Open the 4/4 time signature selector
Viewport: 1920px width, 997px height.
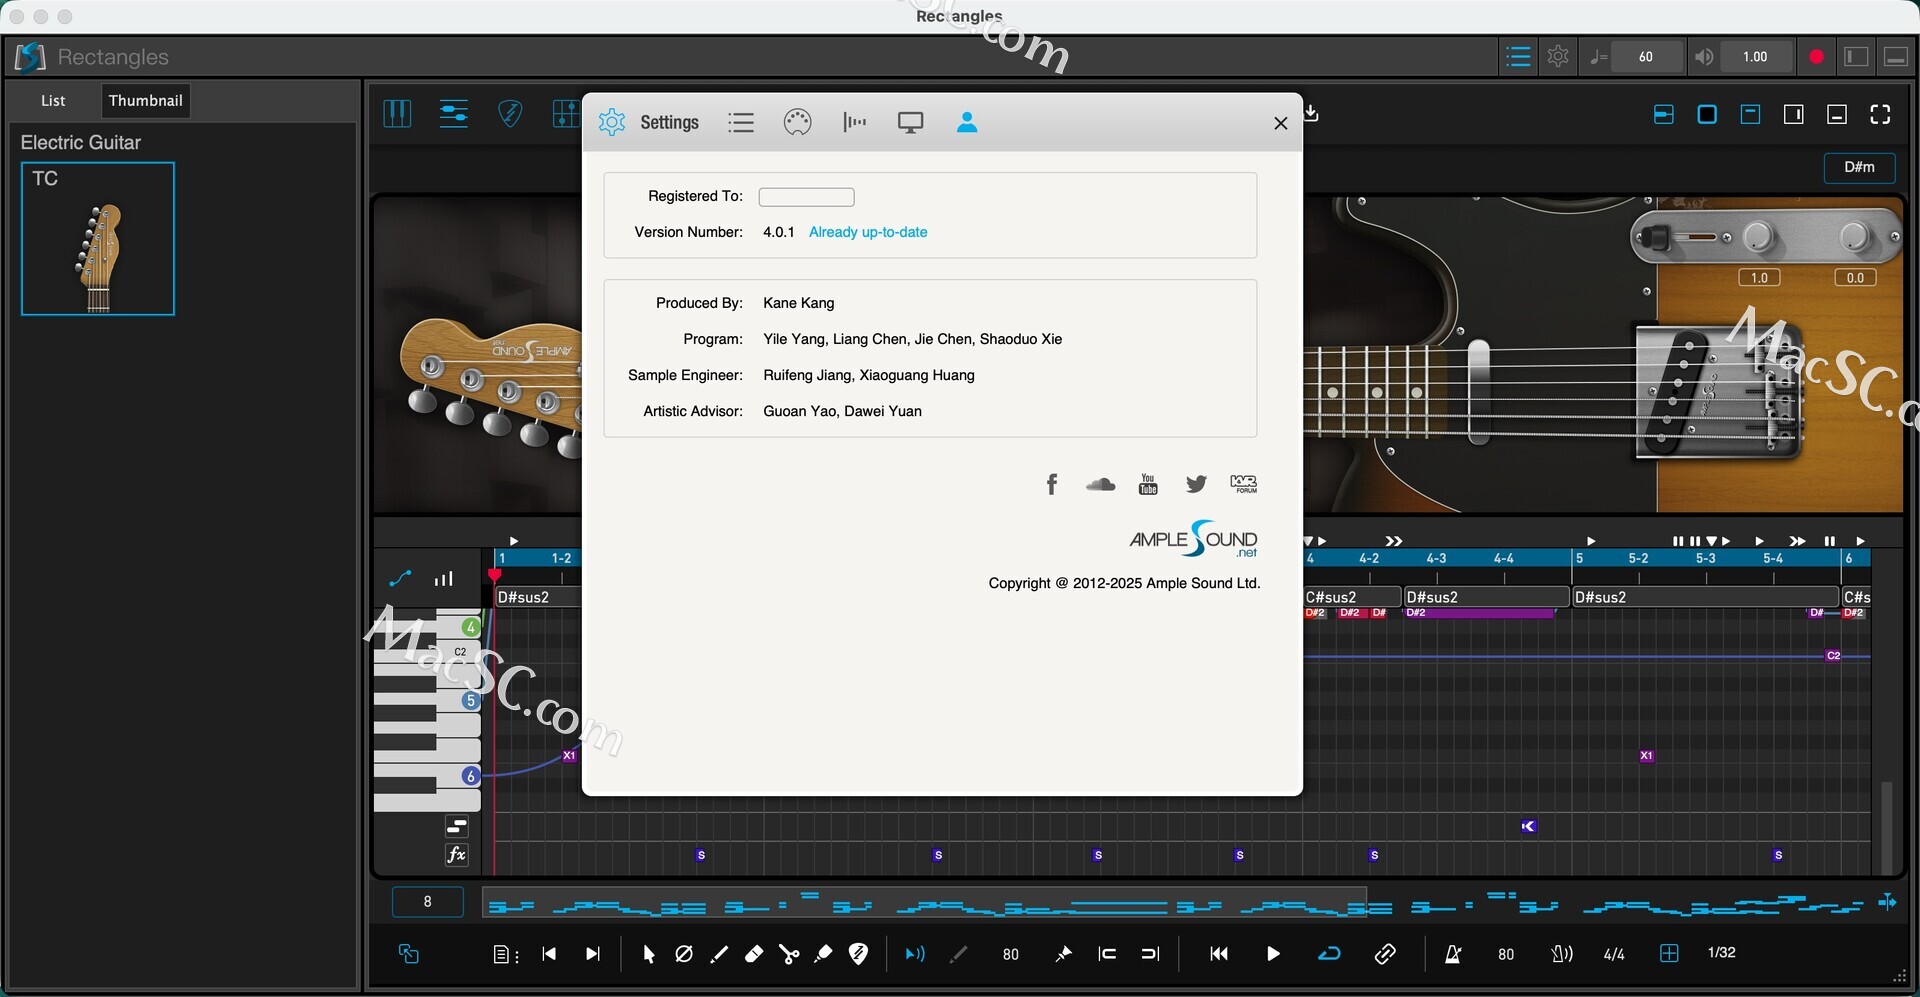(x=1614, y=954)
